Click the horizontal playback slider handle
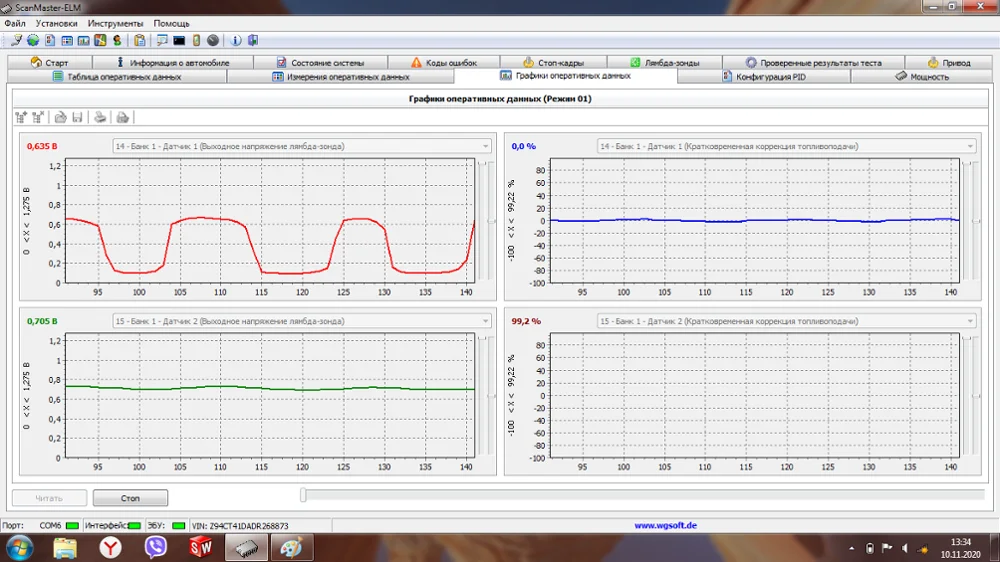1000x562 pixels. pyautogui.click(x=303, y=494)
